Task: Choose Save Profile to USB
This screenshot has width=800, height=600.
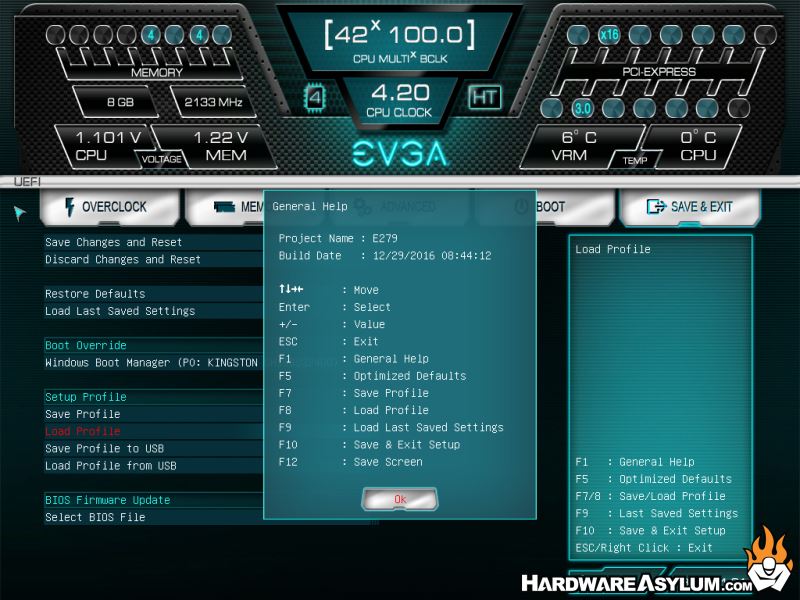Action: point(154,449)
